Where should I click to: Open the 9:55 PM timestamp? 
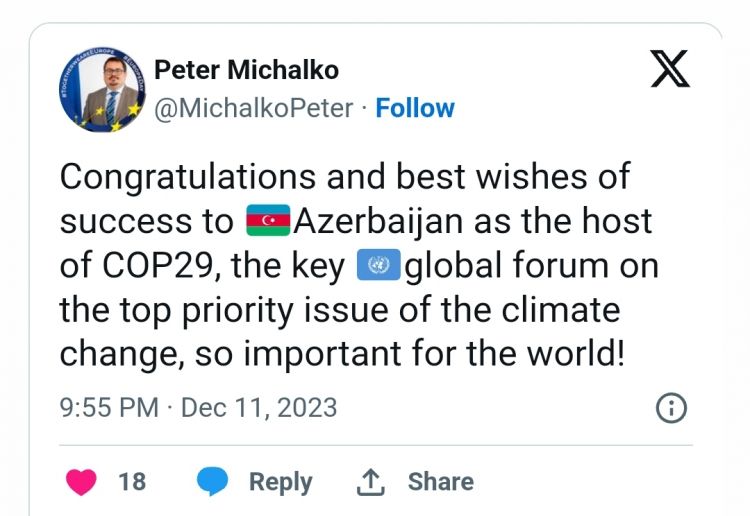pos(109,408)
